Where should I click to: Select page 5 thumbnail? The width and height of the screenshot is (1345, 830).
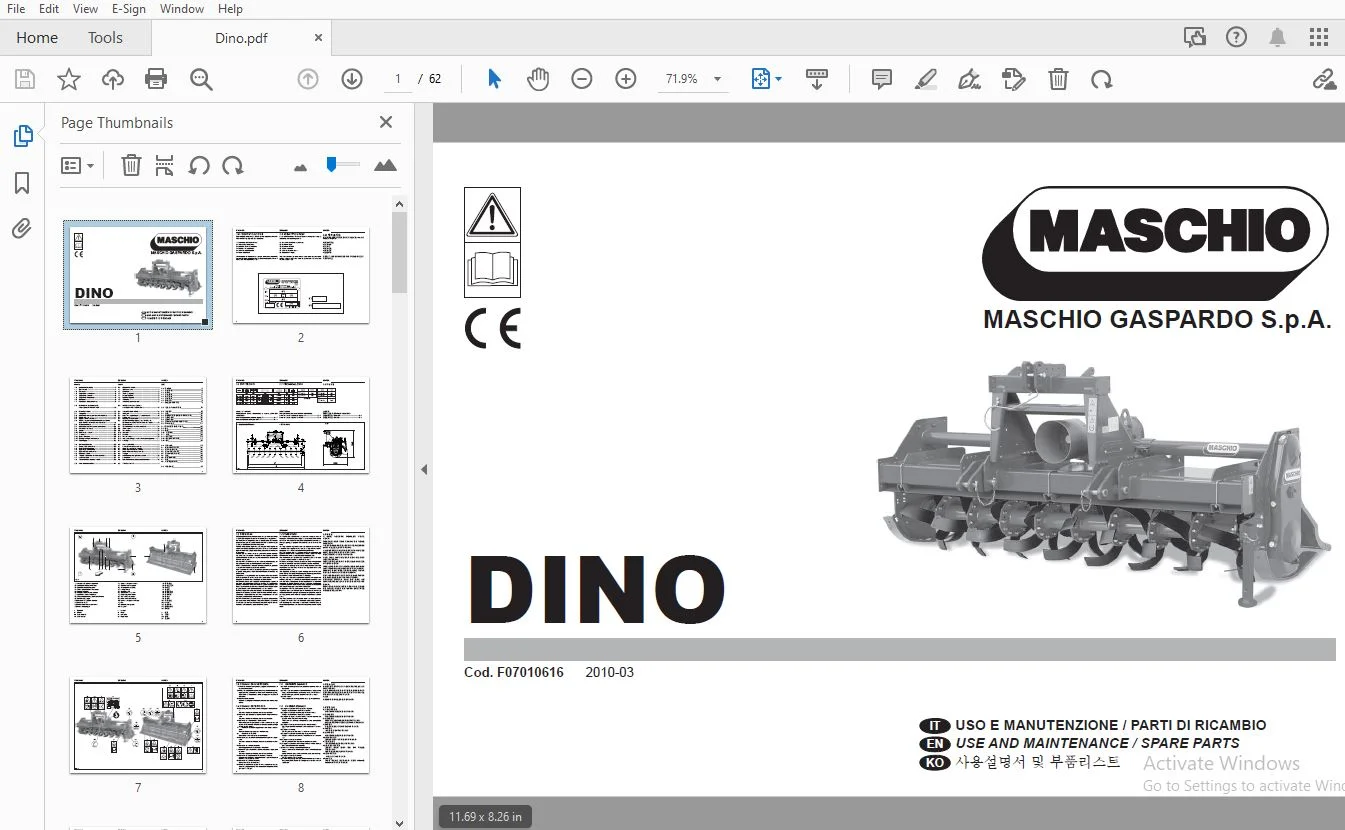[138, 575]
